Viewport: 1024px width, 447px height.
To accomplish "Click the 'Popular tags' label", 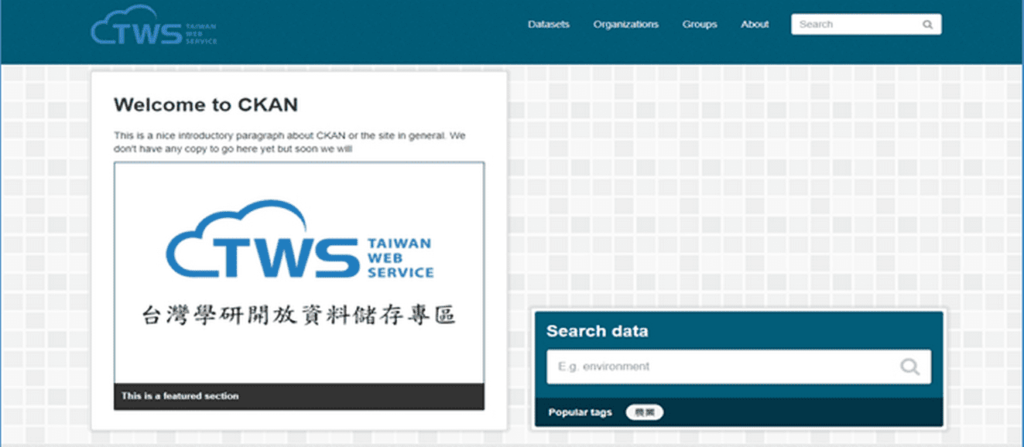I will (x=579, y=412).
